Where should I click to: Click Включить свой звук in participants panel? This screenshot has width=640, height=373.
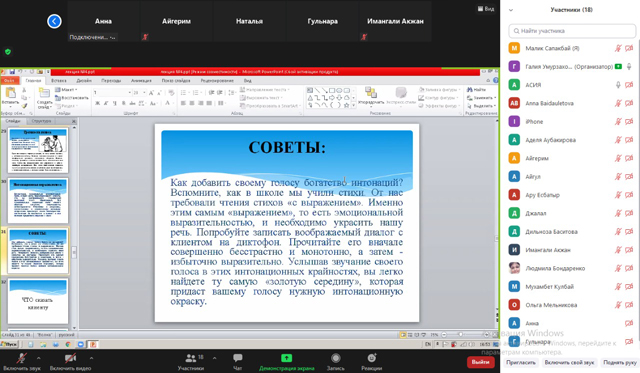[569, 362]
